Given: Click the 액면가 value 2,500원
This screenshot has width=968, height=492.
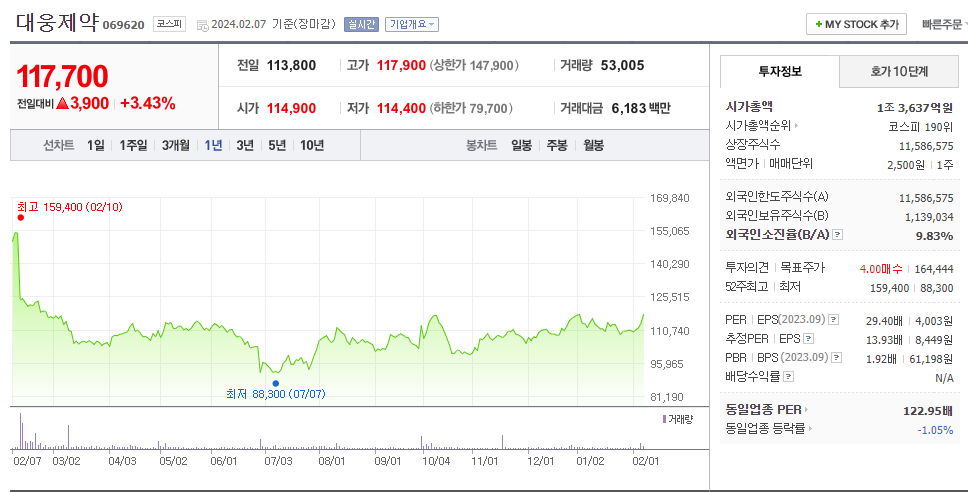Looking at the screenshot, I should pyautogui.click(x=906, y=165).
